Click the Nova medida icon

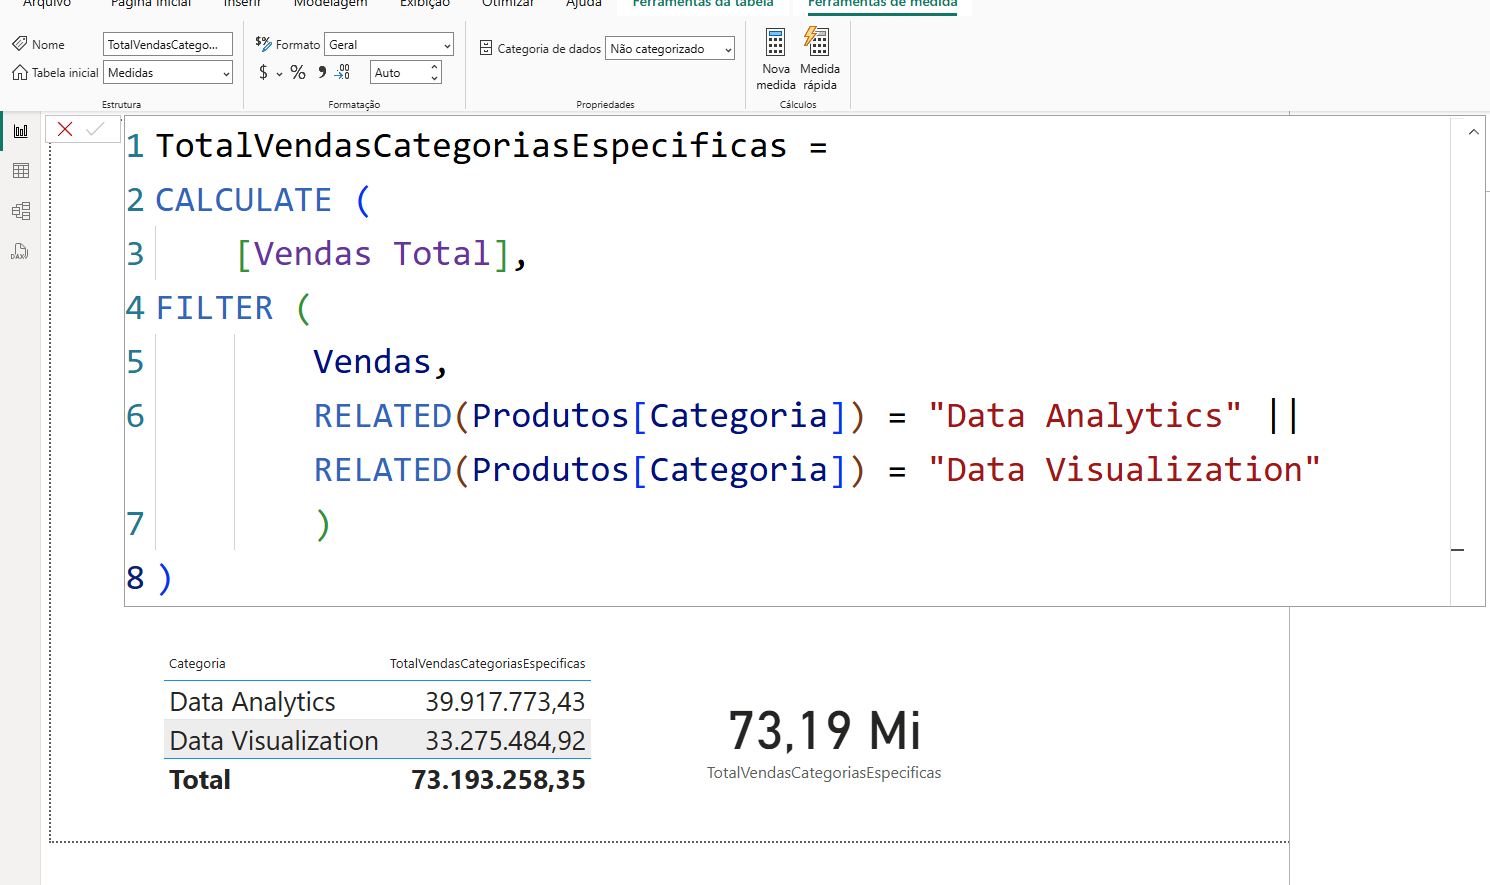click(776, 42)
